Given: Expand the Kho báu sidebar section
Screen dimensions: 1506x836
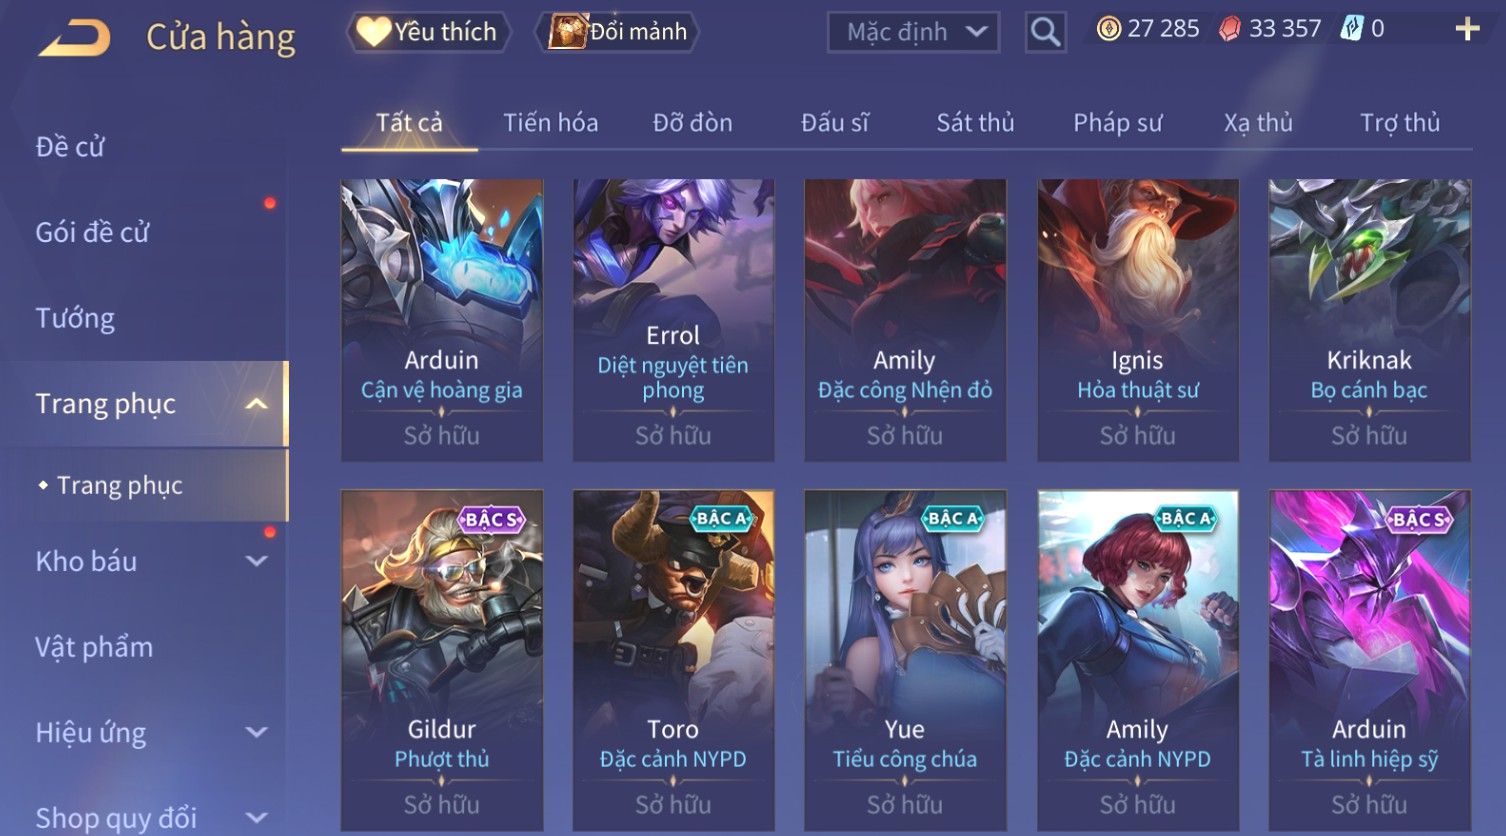Looking at the screenshot, I should click(257, 561).
